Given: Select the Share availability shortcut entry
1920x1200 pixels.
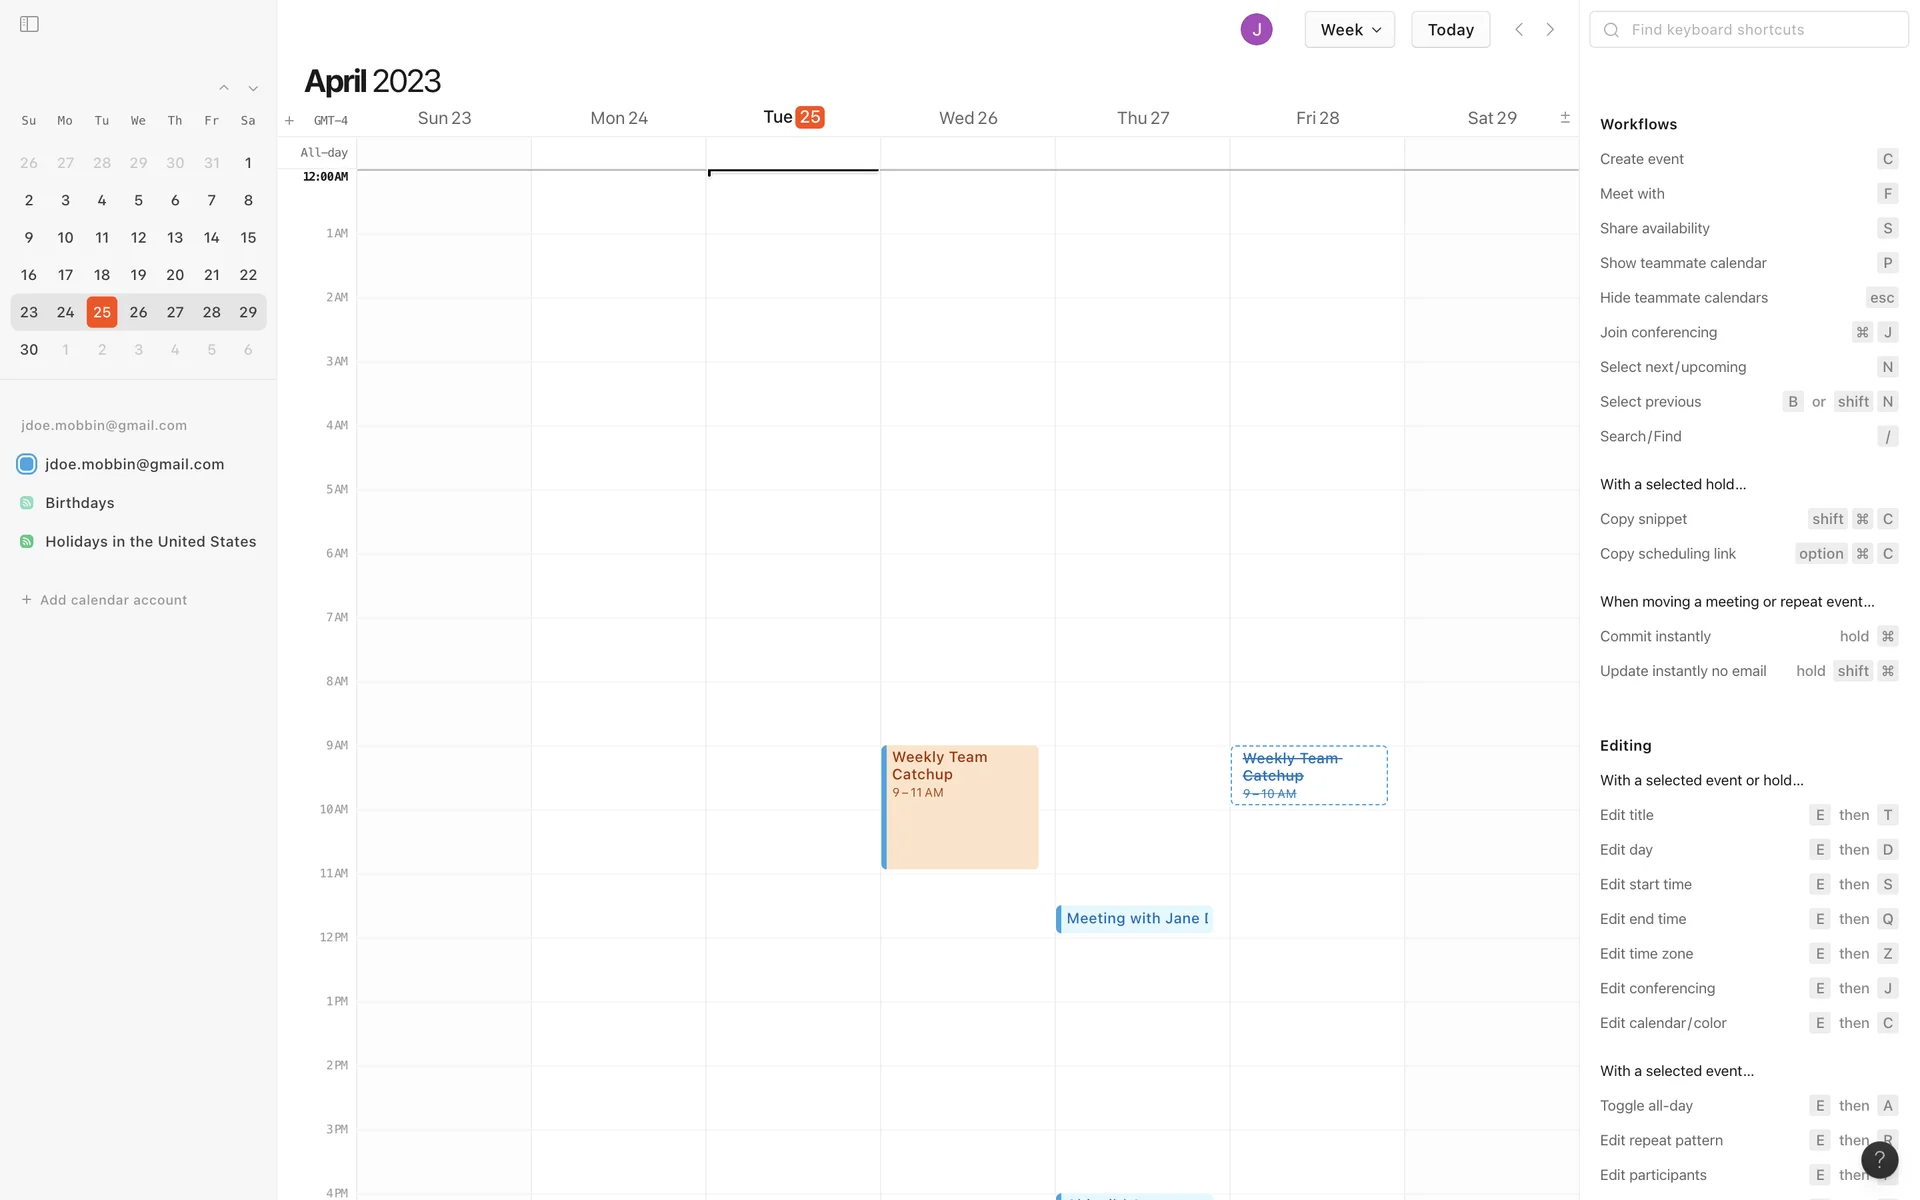Looking at the screenshot, I should (x=1655, y=228).
